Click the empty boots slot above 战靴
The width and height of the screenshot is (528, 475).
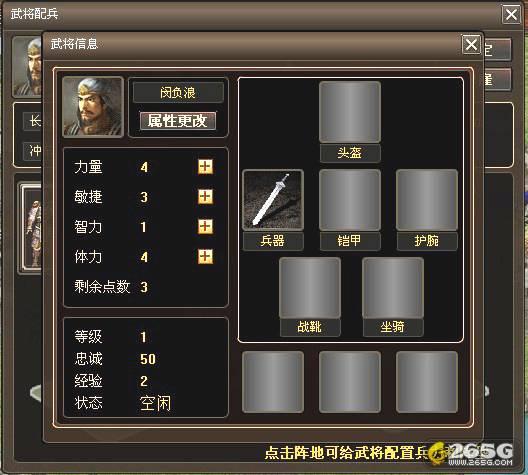310,288
